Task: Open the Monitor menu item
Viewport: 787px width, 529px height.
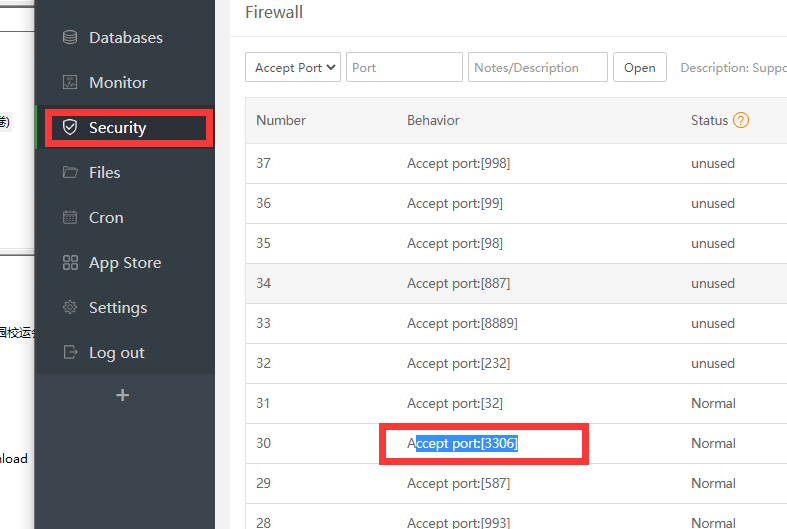Action: [x=118, y=83]
